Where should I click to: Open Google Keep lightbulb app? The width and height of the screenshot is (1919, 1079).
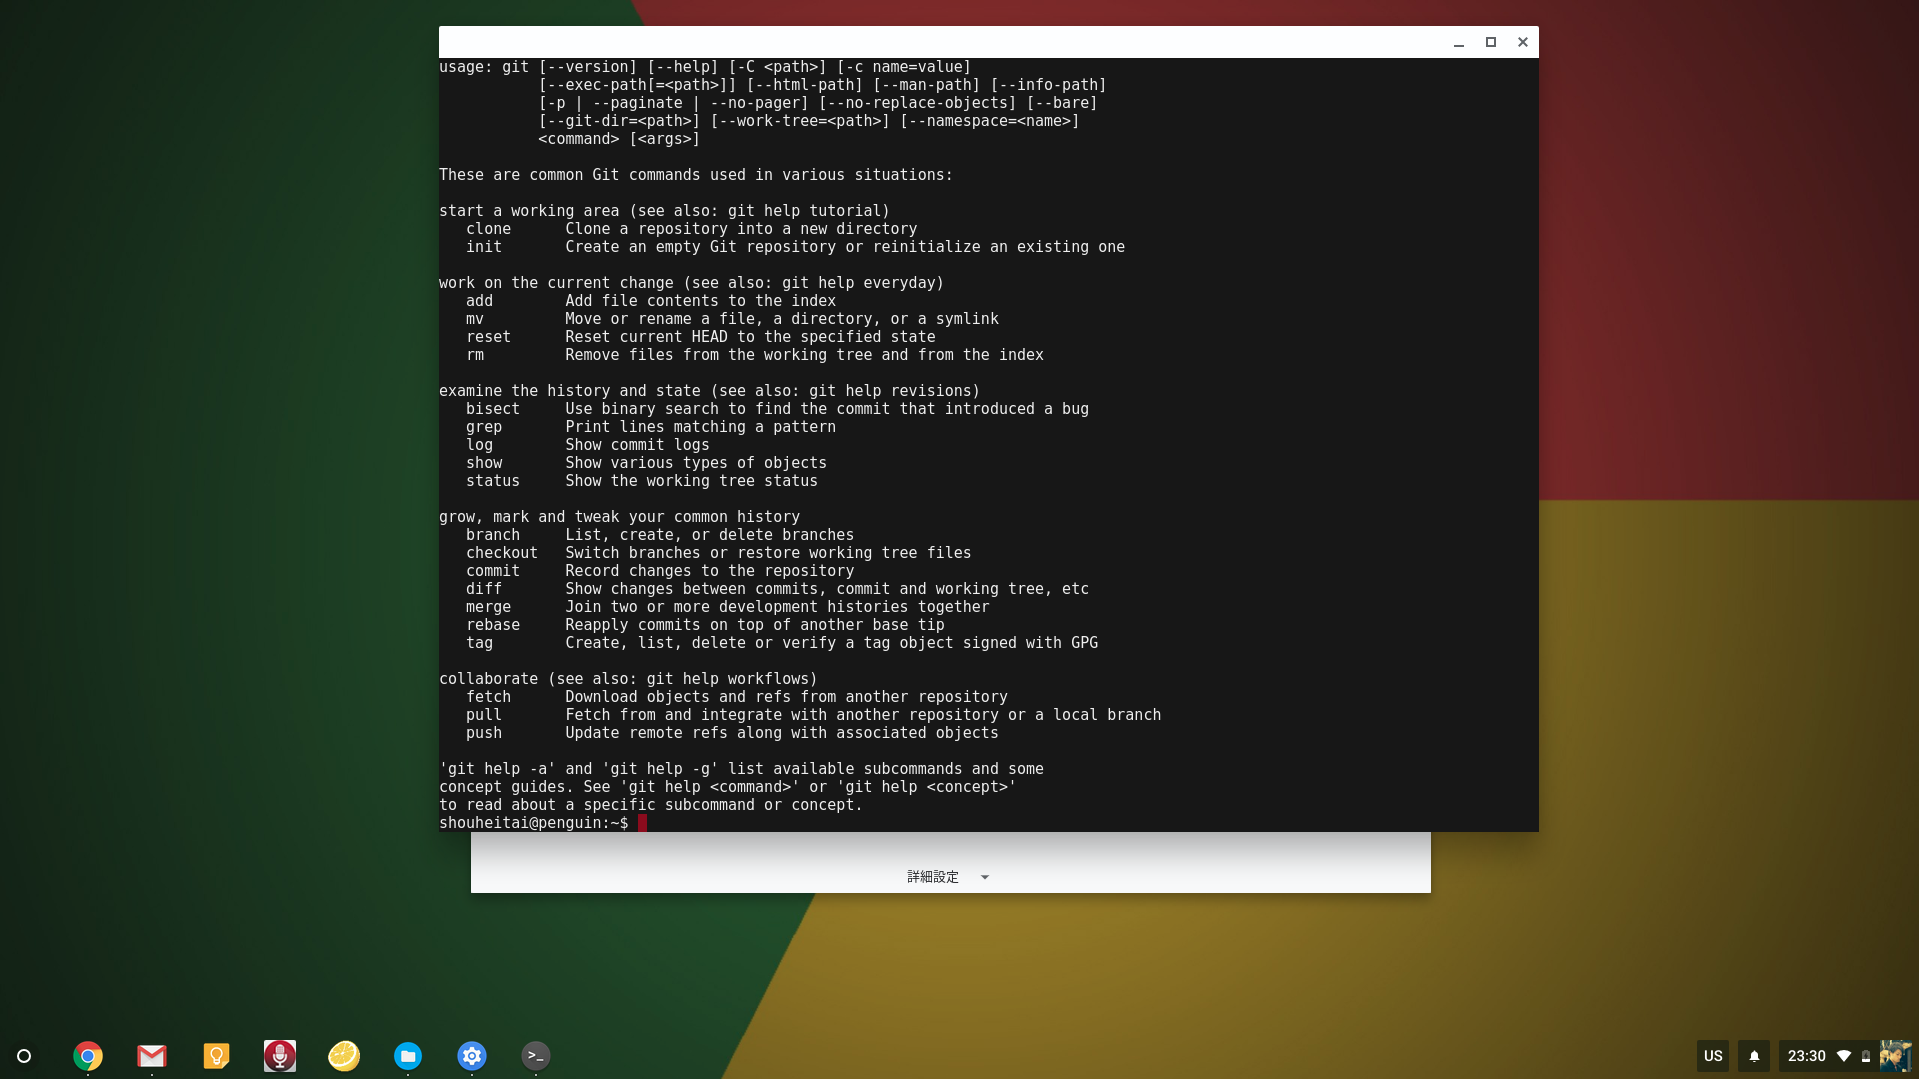(216, 1056)
